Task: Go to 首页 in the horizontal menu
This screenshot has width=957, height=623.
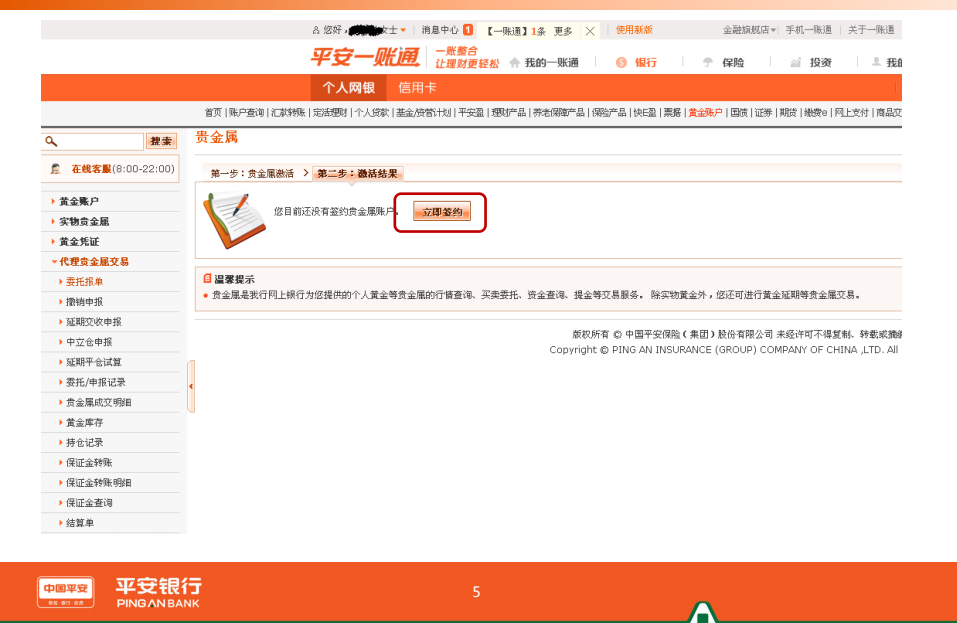Action: click(213, 112)
